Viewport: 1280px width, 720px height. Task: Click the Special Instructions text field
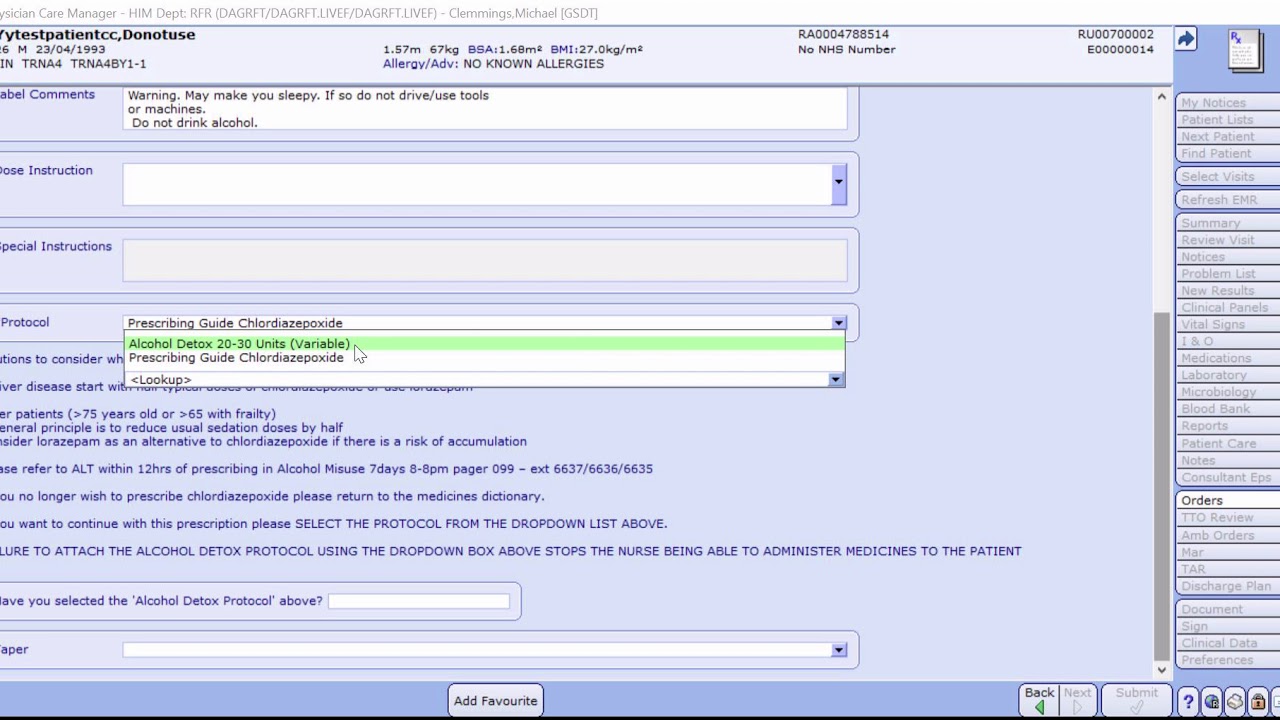coord(485,261)
